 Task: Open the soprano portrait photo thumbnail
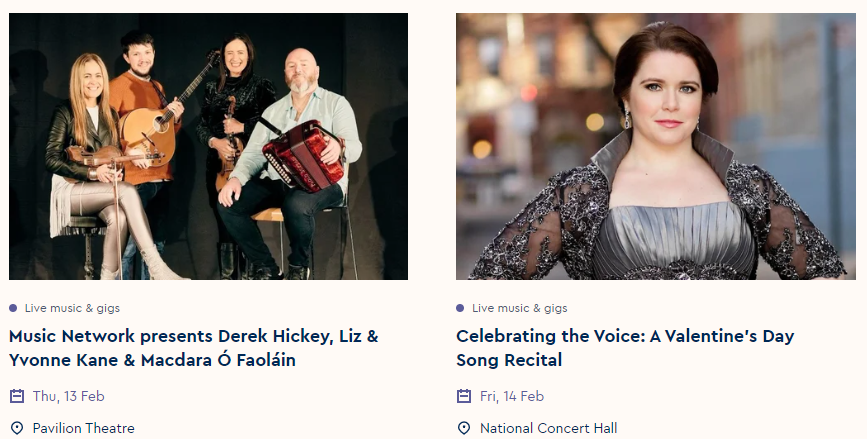656,146
